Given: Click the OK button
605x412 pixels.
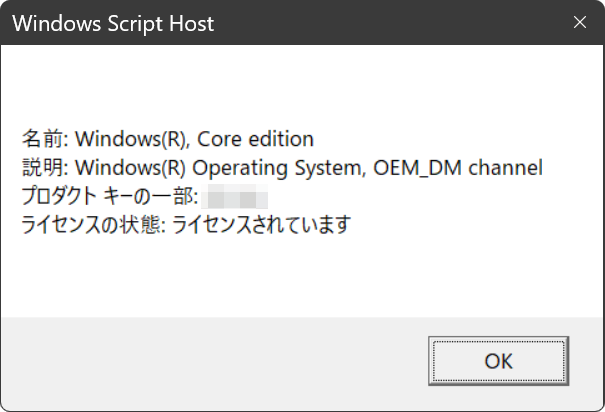Looking at the screenshot, I should click(498, 361).
